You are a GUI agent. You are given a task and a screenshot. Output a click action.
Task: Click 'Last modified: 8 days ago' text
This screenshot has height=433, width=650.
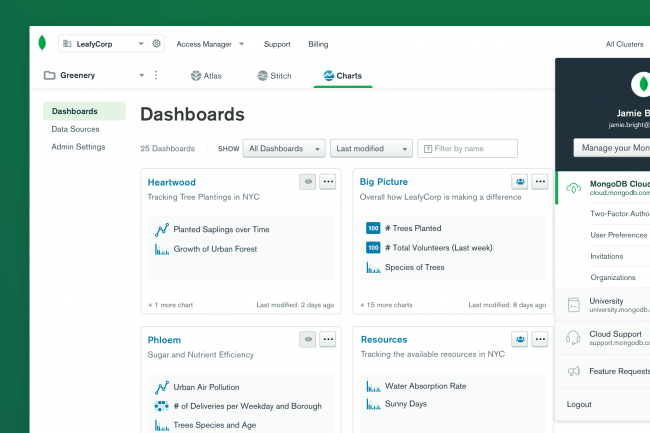tap(507, 305)
